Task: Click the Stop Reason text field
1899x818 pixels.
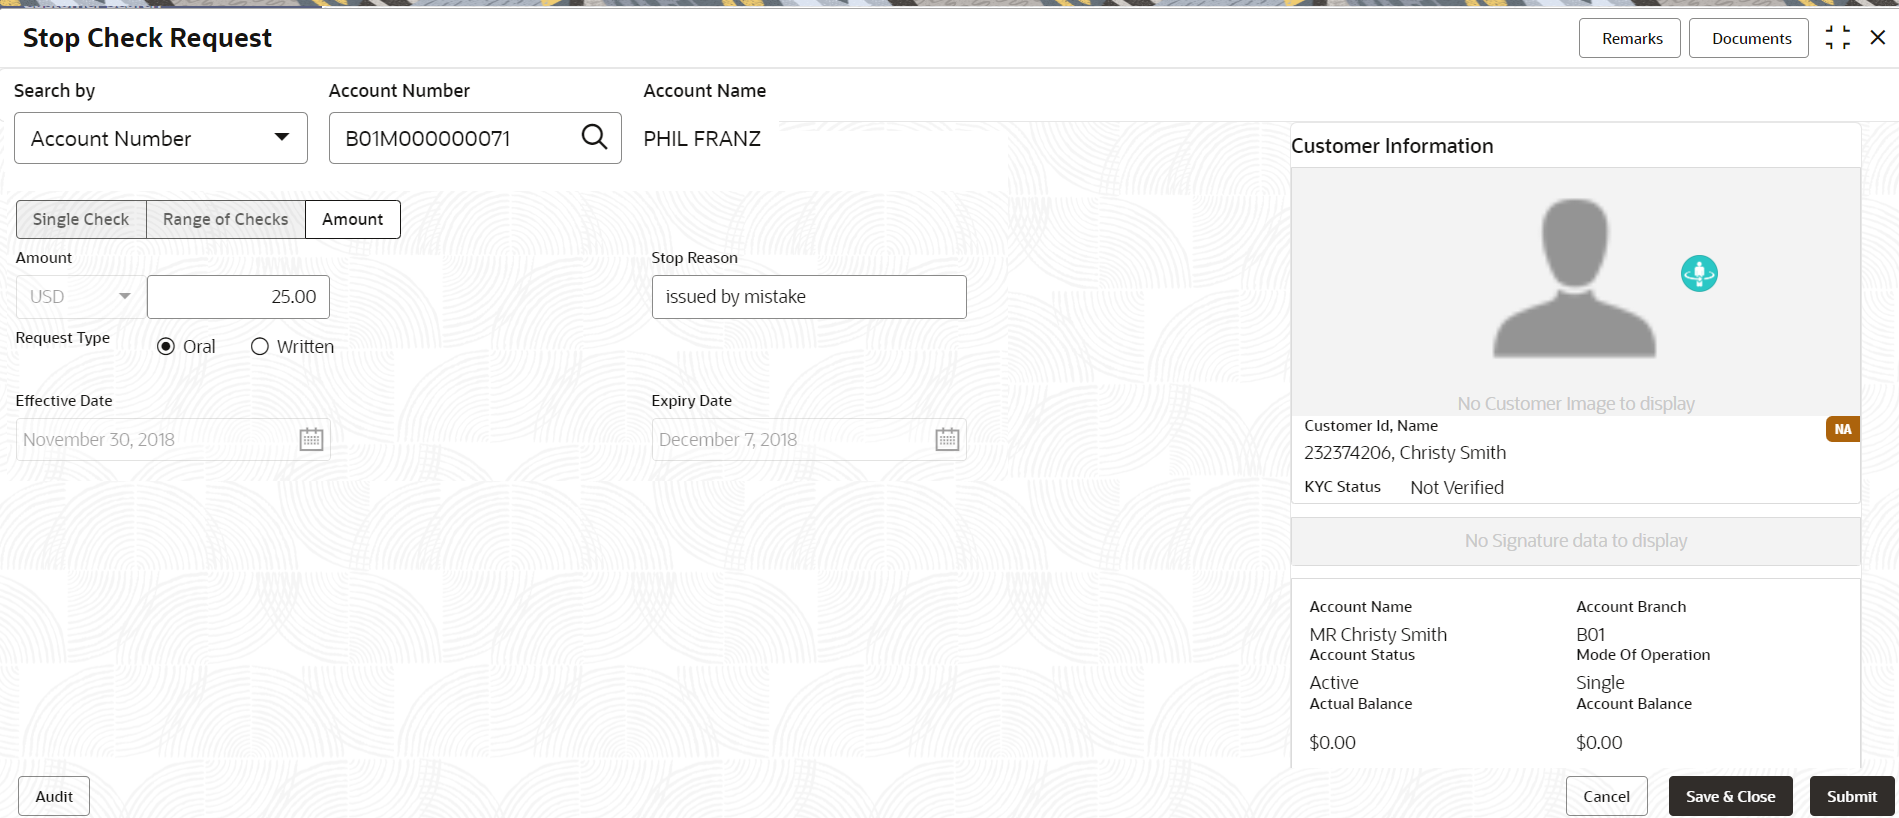Action: 809,297
